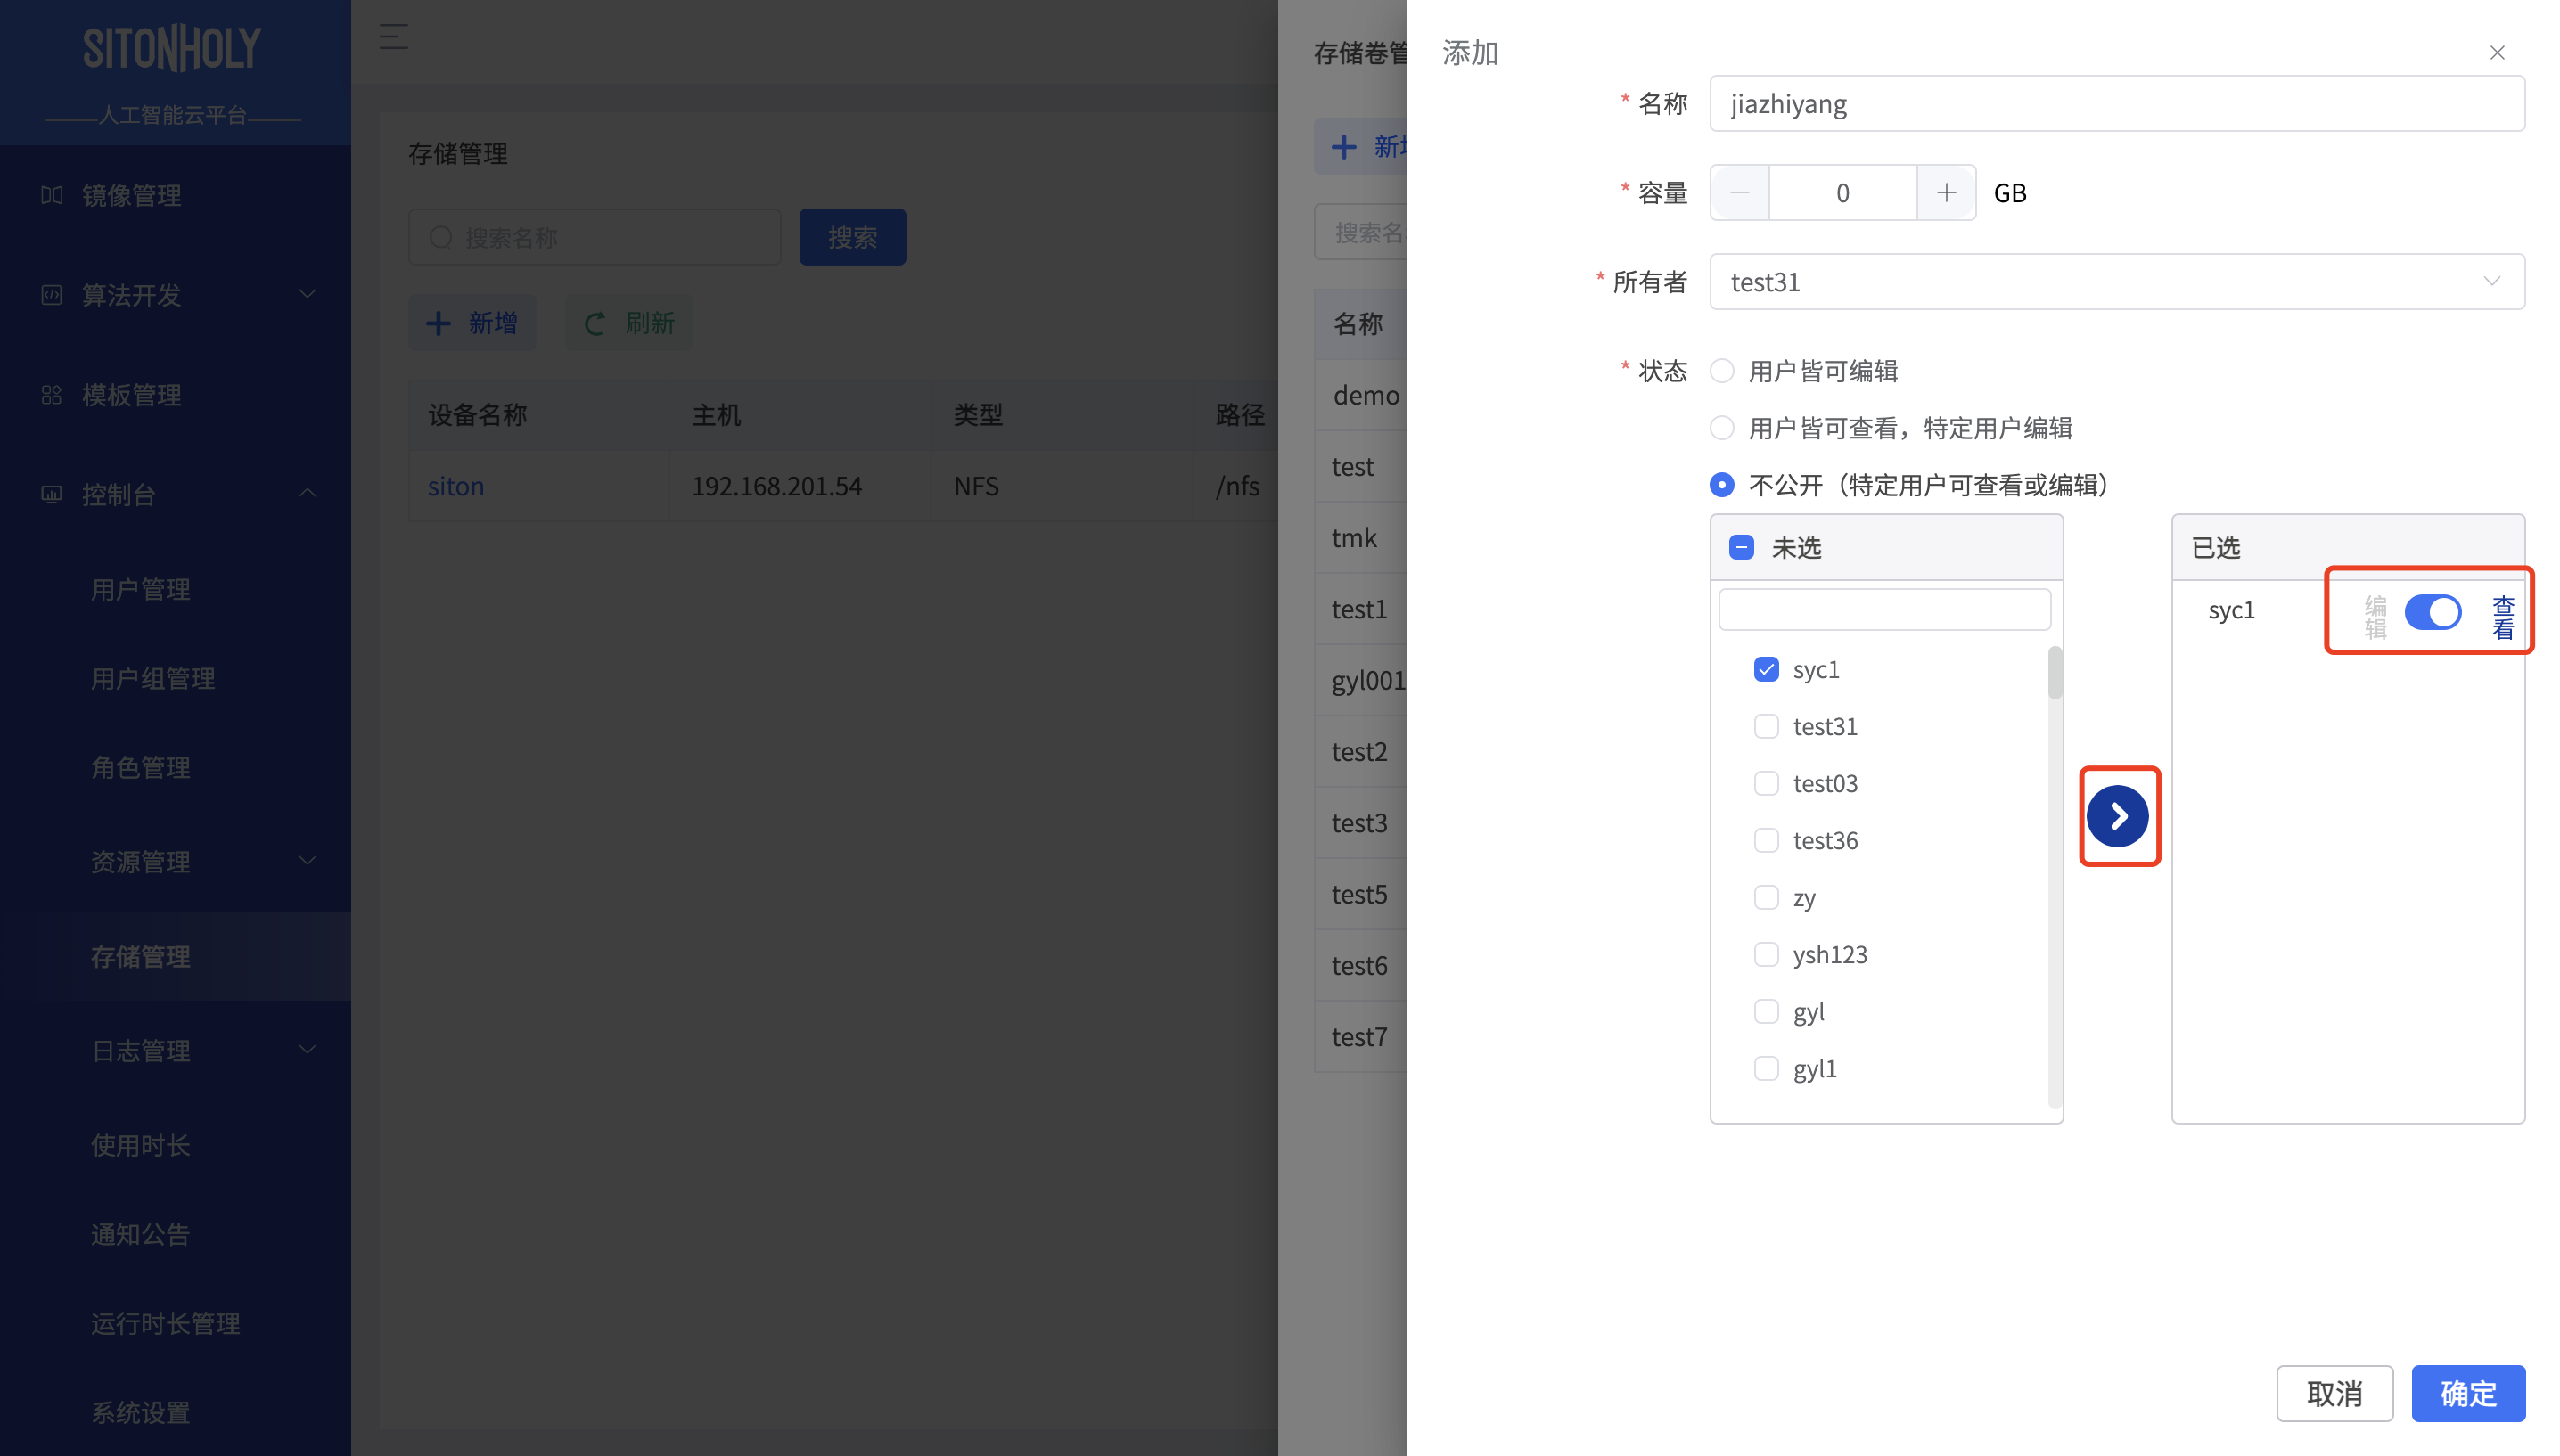Click the NFS type cell
The image size is (2560, 1456).
click(x=976, y=486)
